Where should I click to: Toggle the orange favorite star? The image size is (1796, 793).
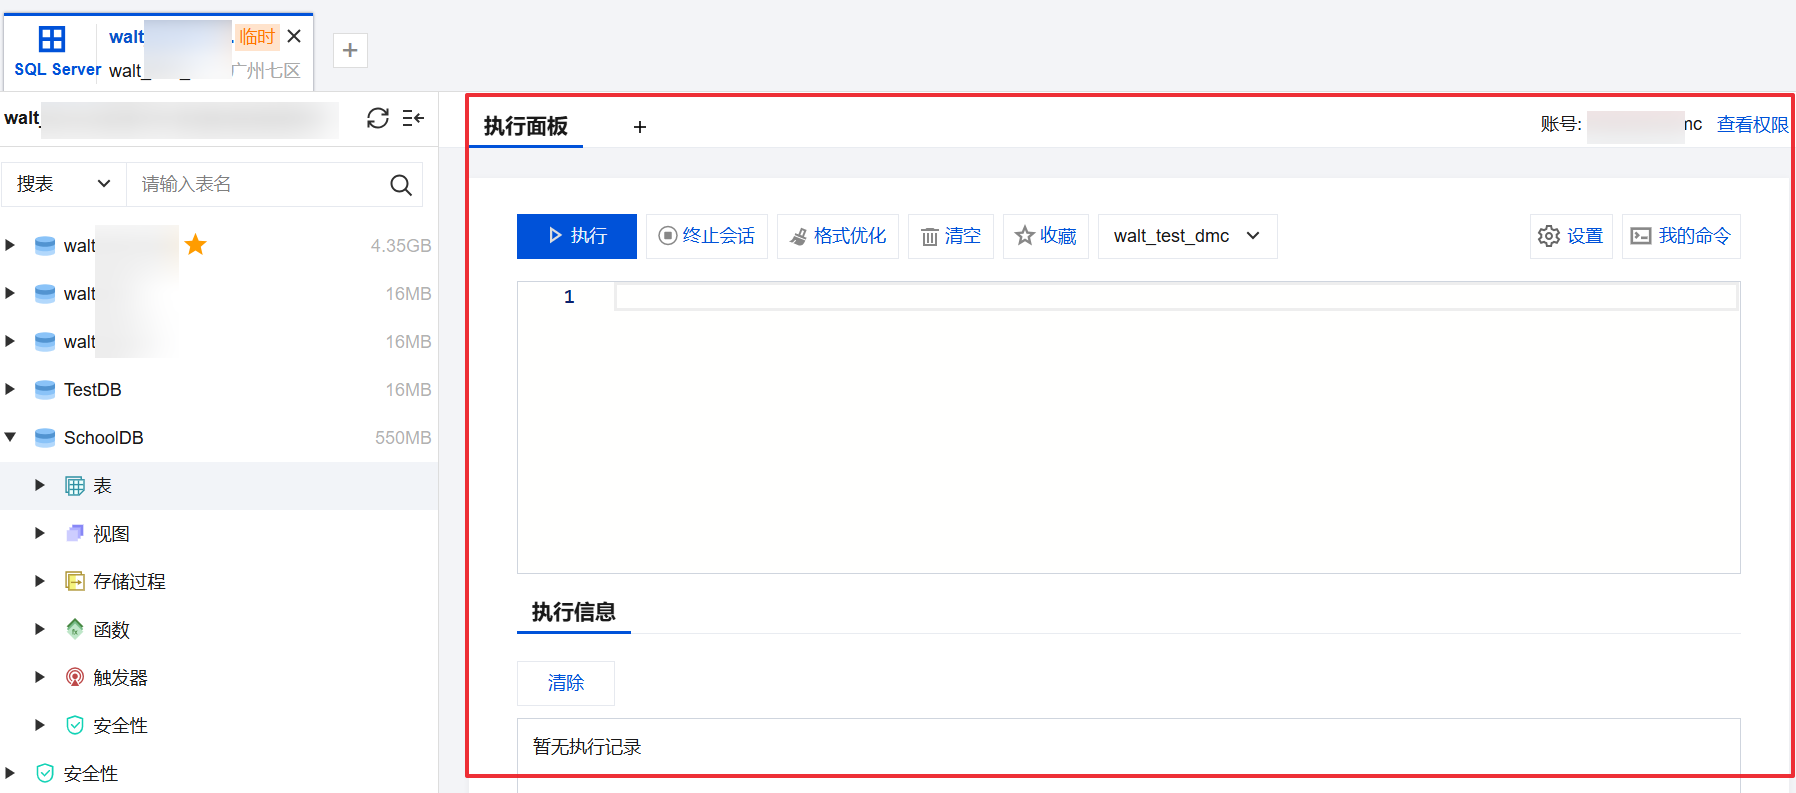[x=196, y=245]
